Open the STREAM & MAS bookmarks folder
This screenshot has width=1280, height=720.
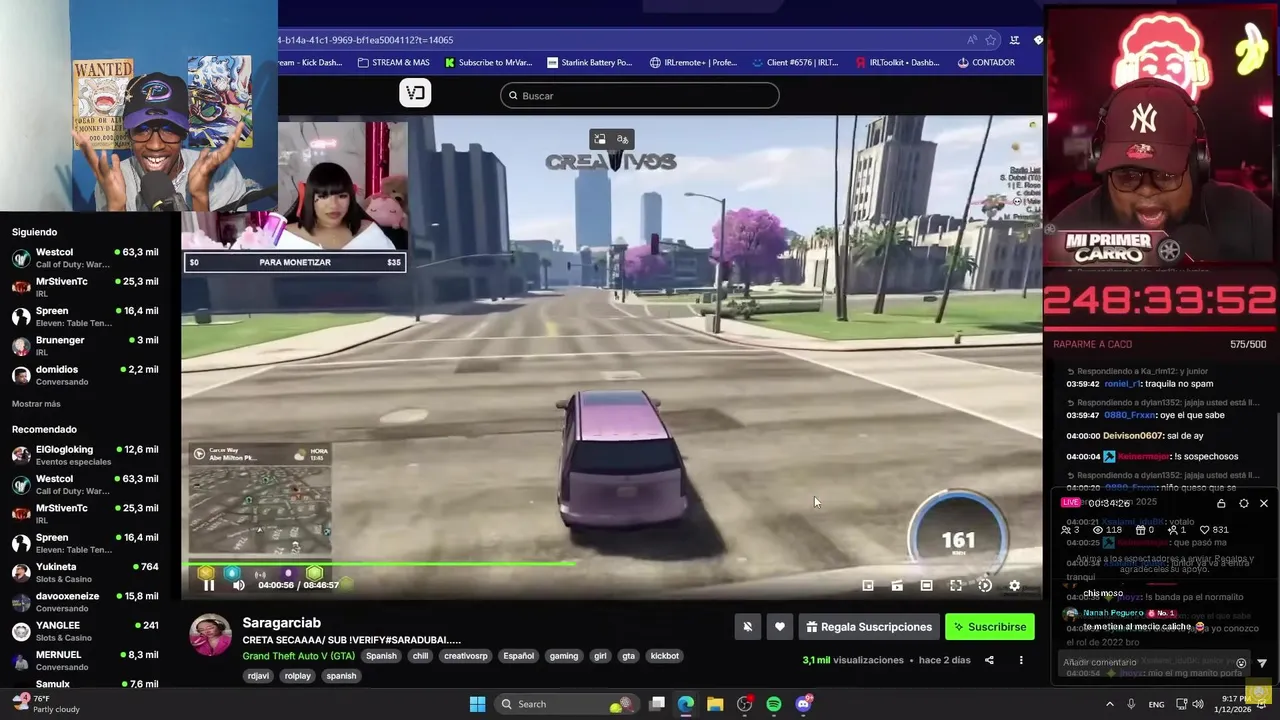coord(393,62)
